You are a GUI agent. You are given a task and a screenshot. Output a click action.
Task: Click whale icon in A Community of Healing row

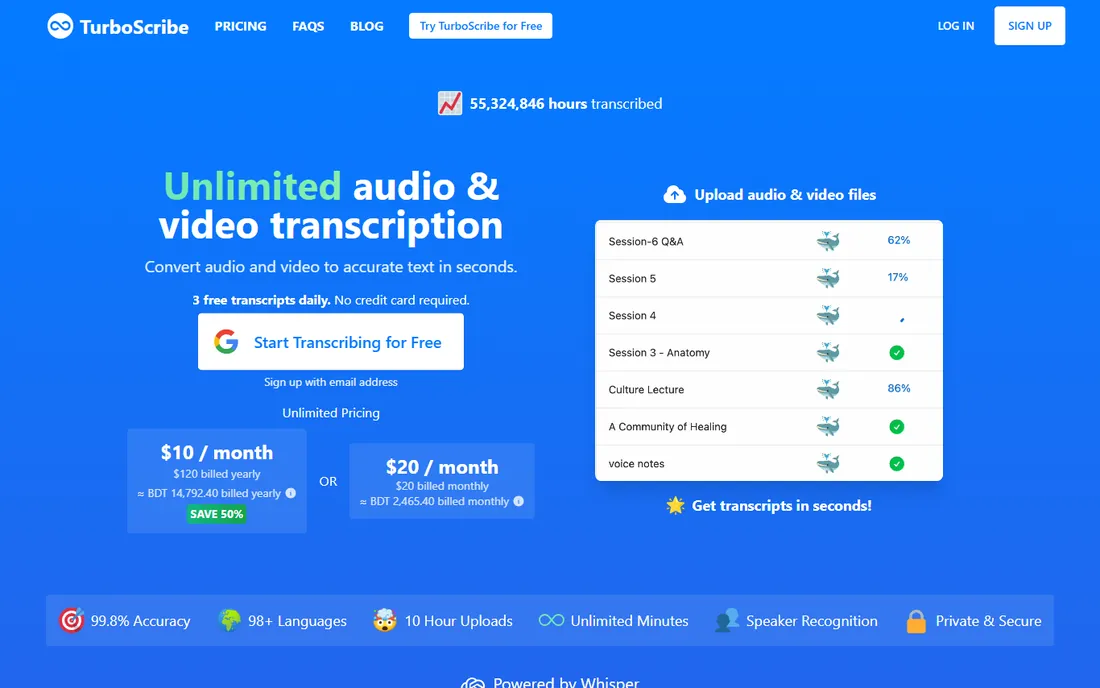coord(828,426)
